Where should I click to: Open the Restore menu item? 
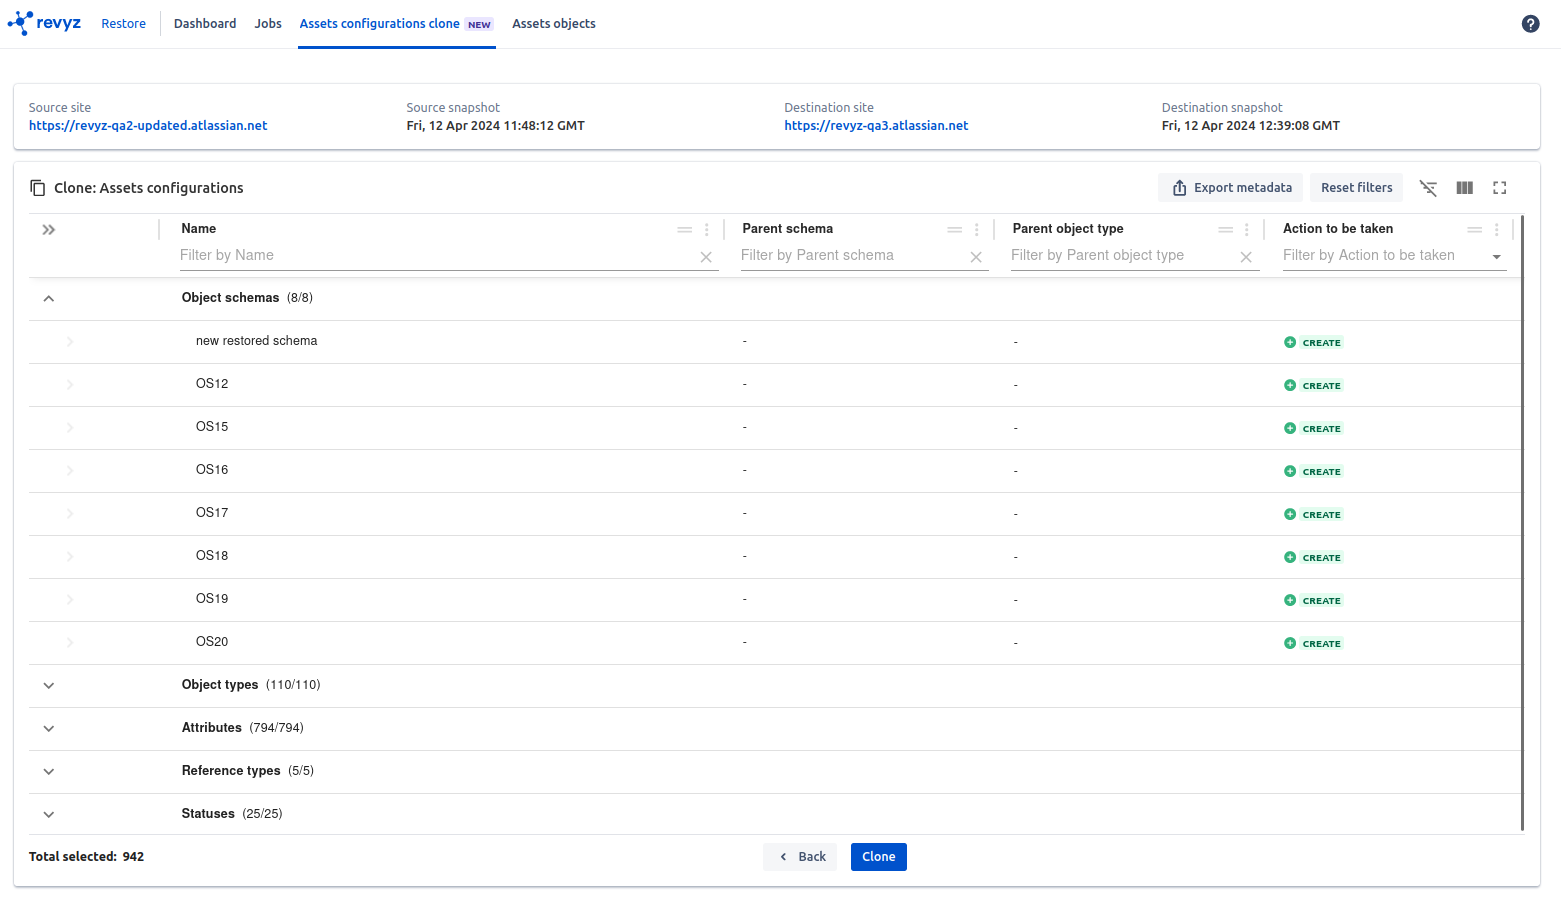point(123,24)
